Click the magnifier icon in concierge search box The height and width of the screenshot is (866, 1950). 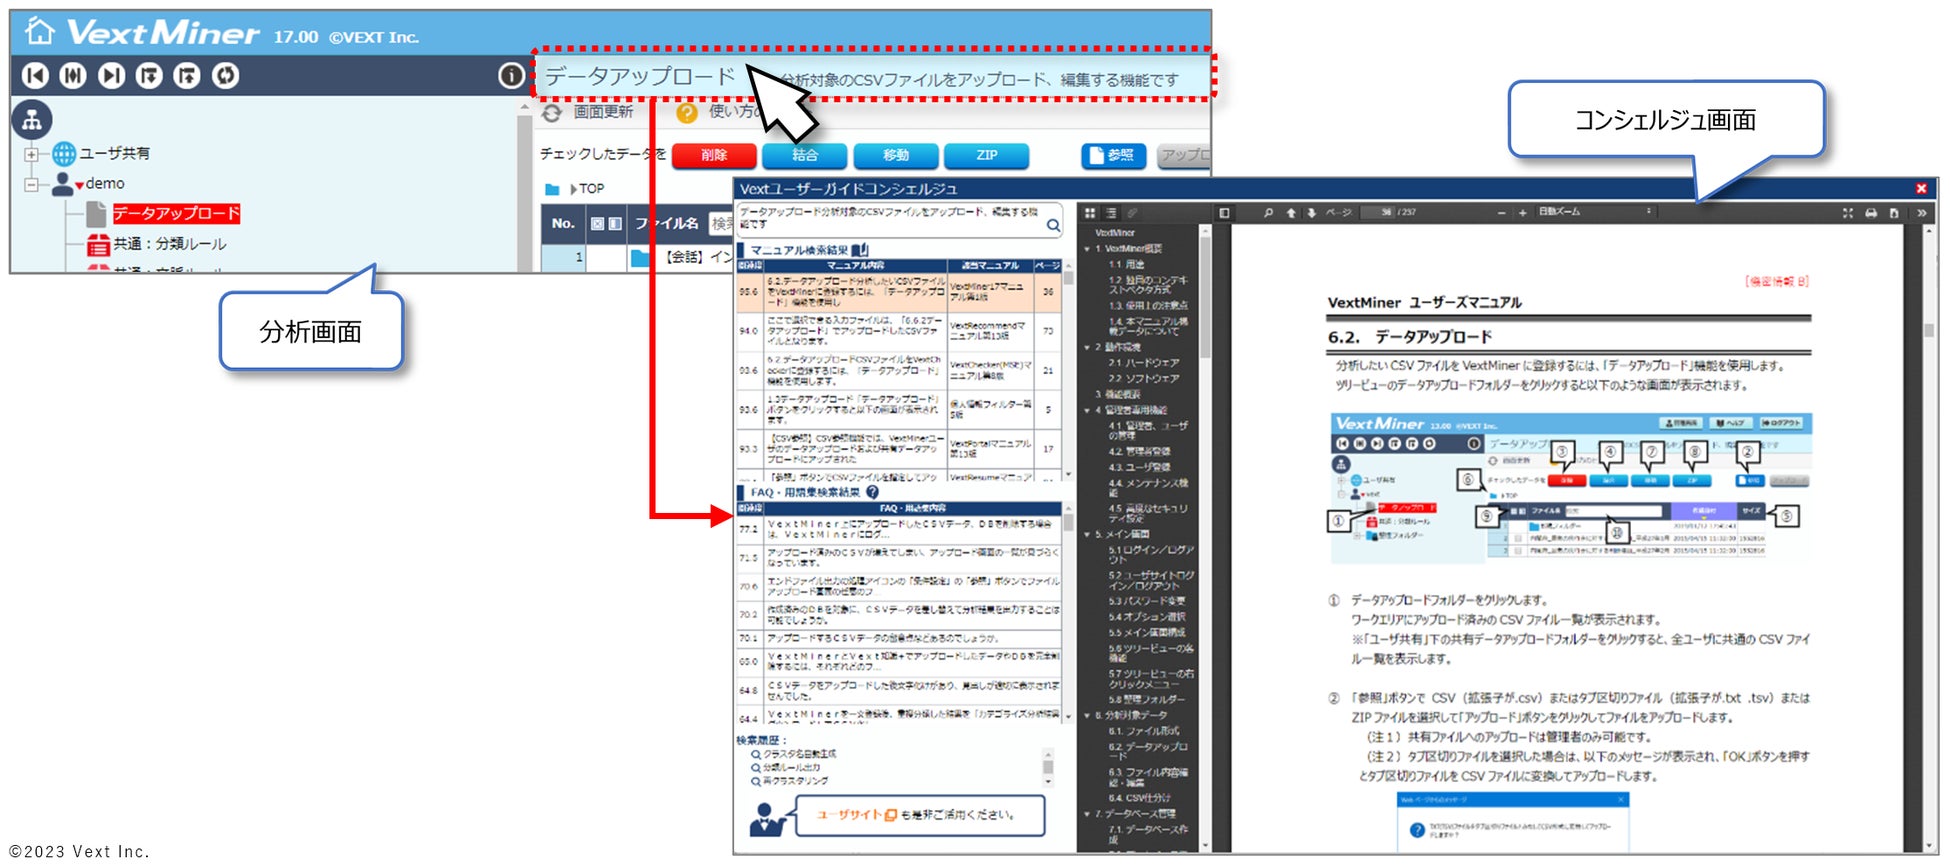point(1053,225)
